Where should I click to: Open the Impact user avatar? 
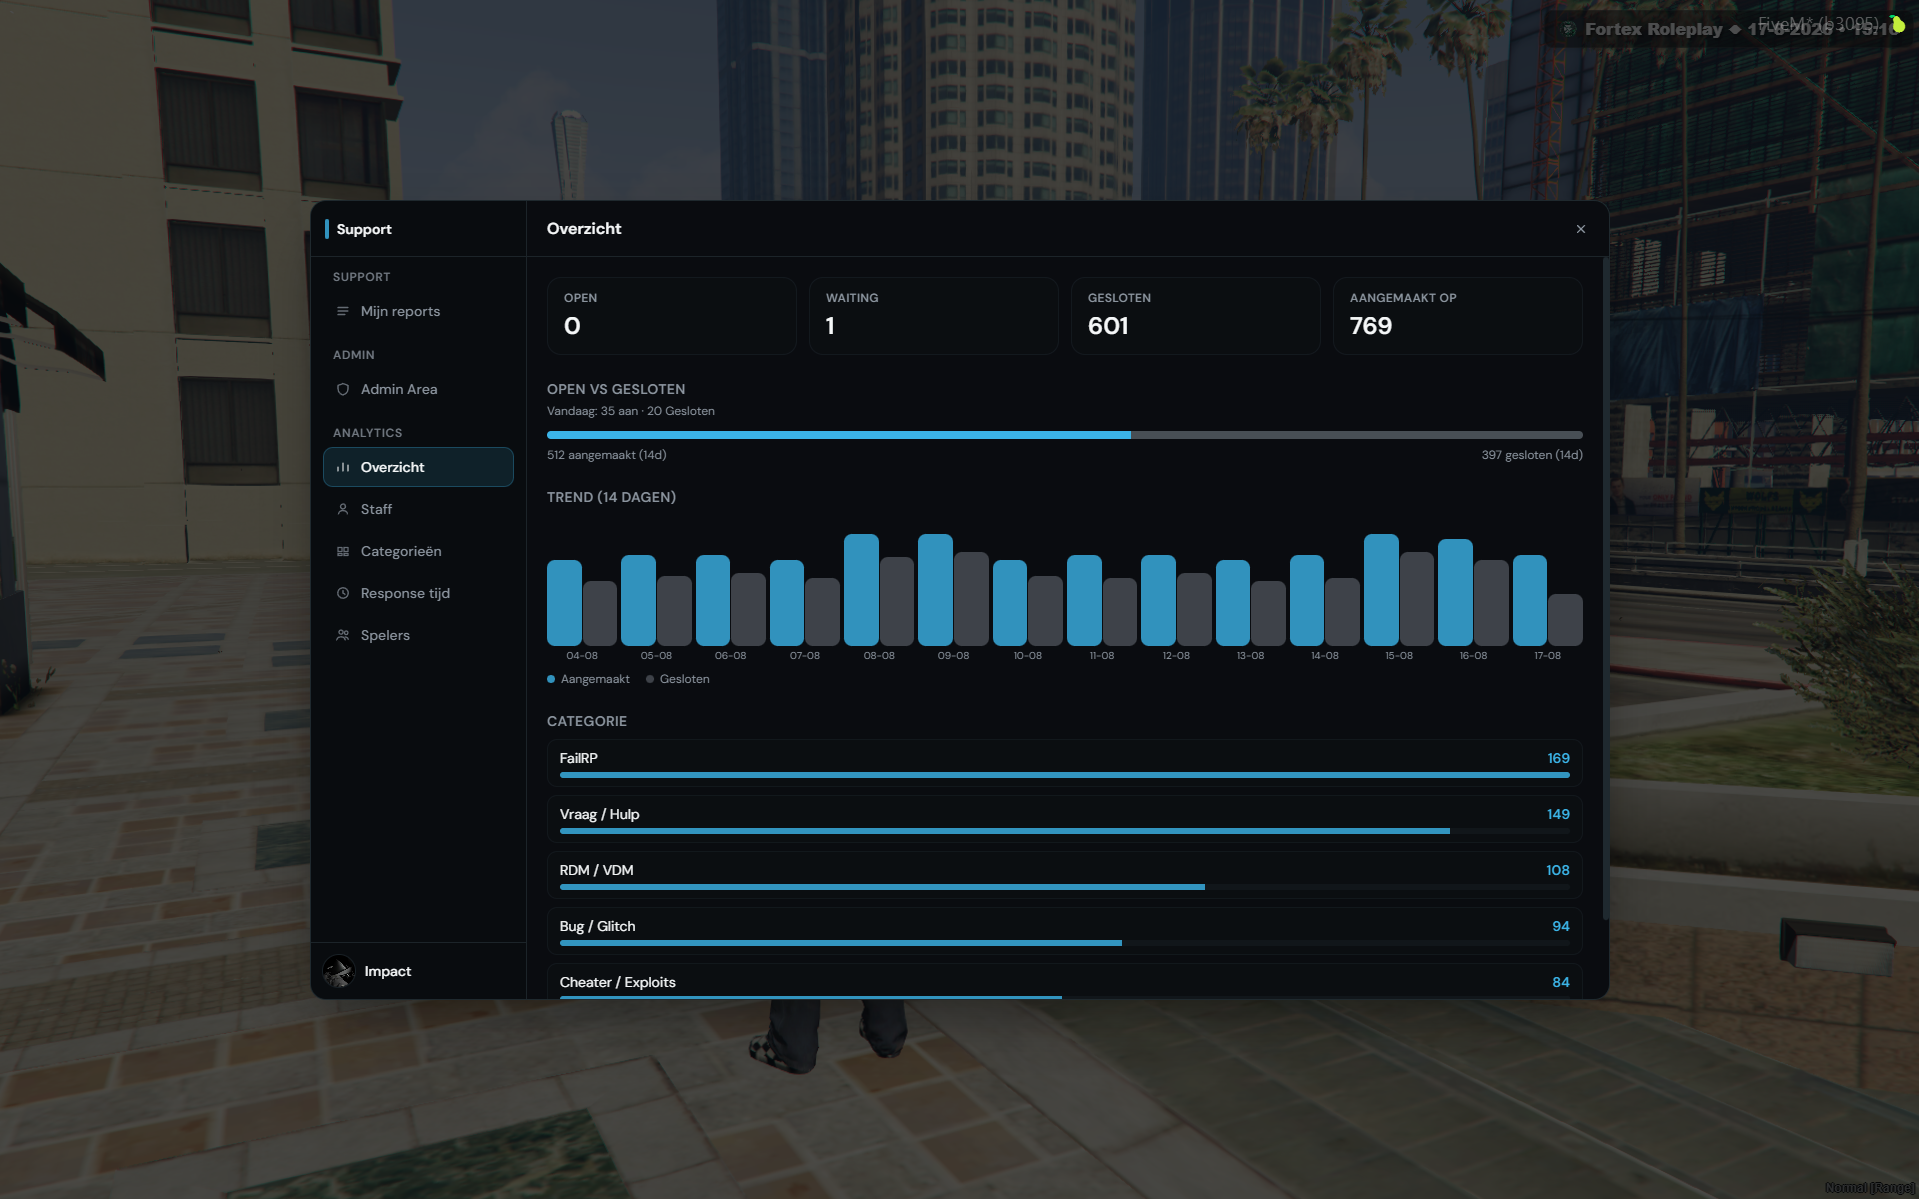pos(339,971)
